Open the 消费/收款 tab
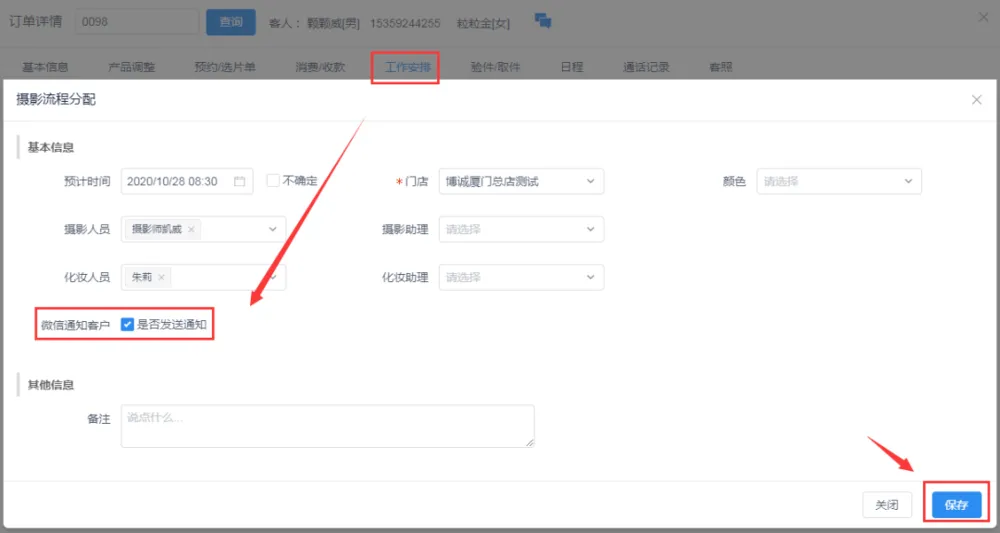Screen dimensions: 1000x533 click(320, 68)
